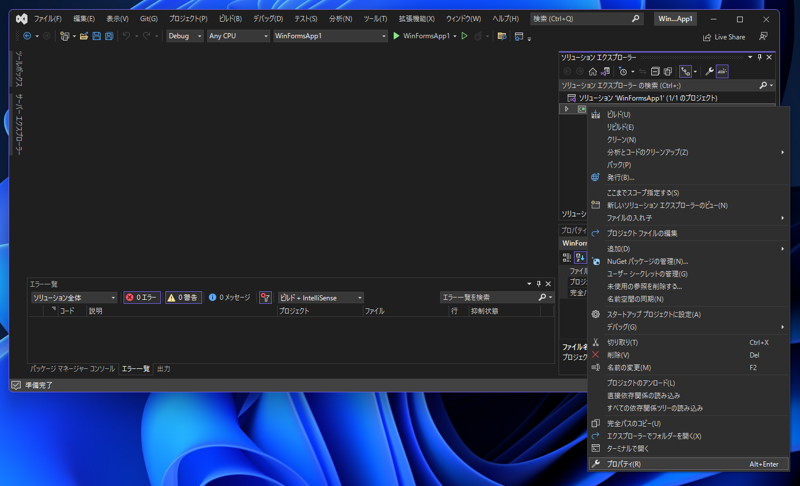Toggle Preview Selected Items icon
Viewport: 800px width, 486px height.
pyautogui.click(x=722, y=71)
